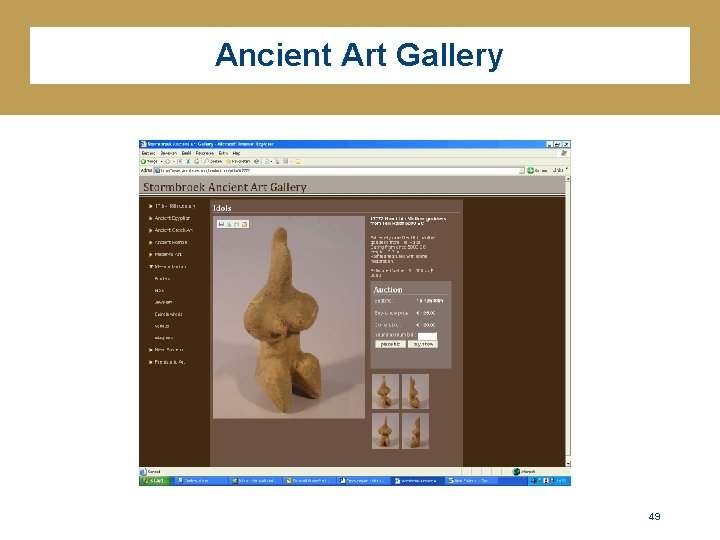
Task: Click the Windows Start button
Action: [155, 481]
